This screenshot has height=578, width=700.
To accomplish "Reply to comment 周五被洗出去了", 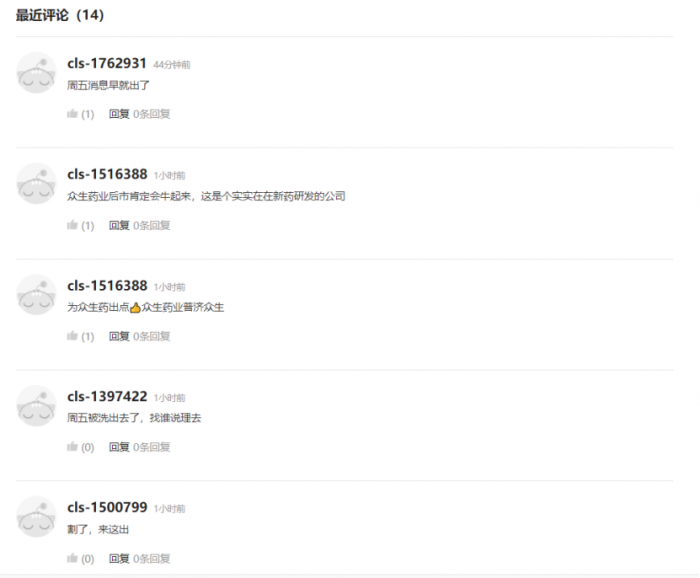I will point(119,447).
